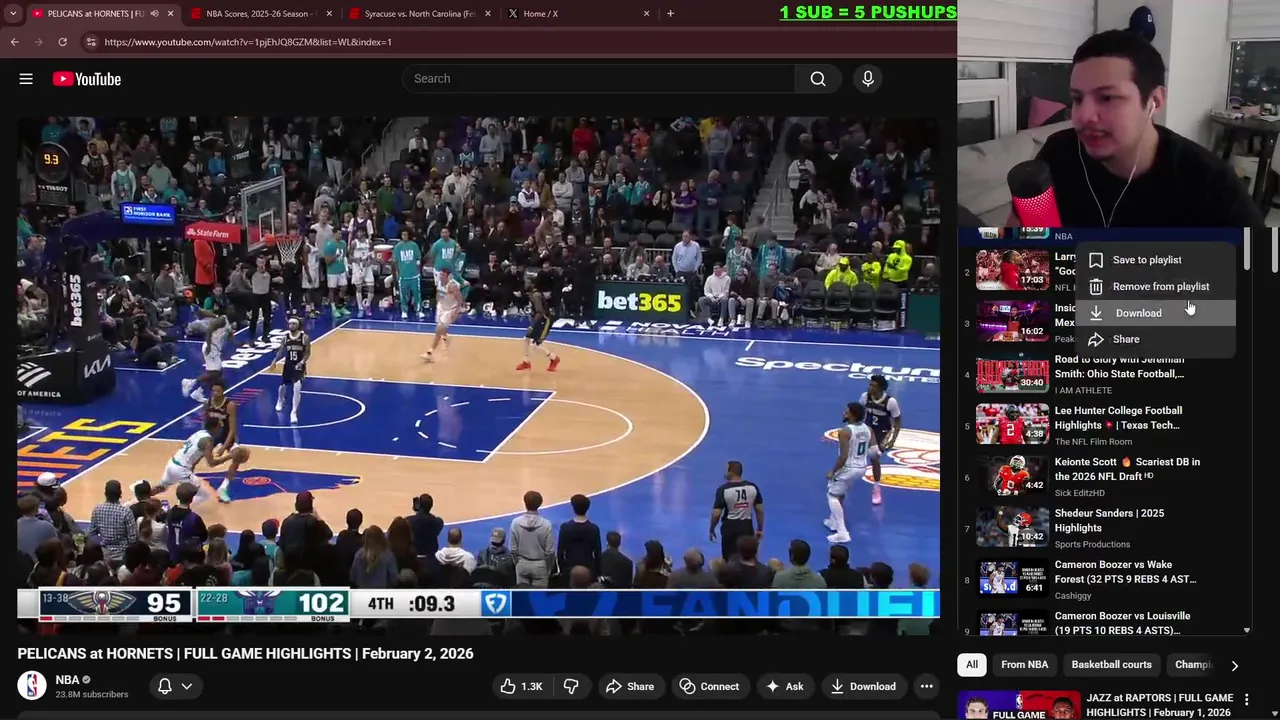Reload the page with the refresh icon
This screenshot has height=720, width=1280.
point(62,42)
